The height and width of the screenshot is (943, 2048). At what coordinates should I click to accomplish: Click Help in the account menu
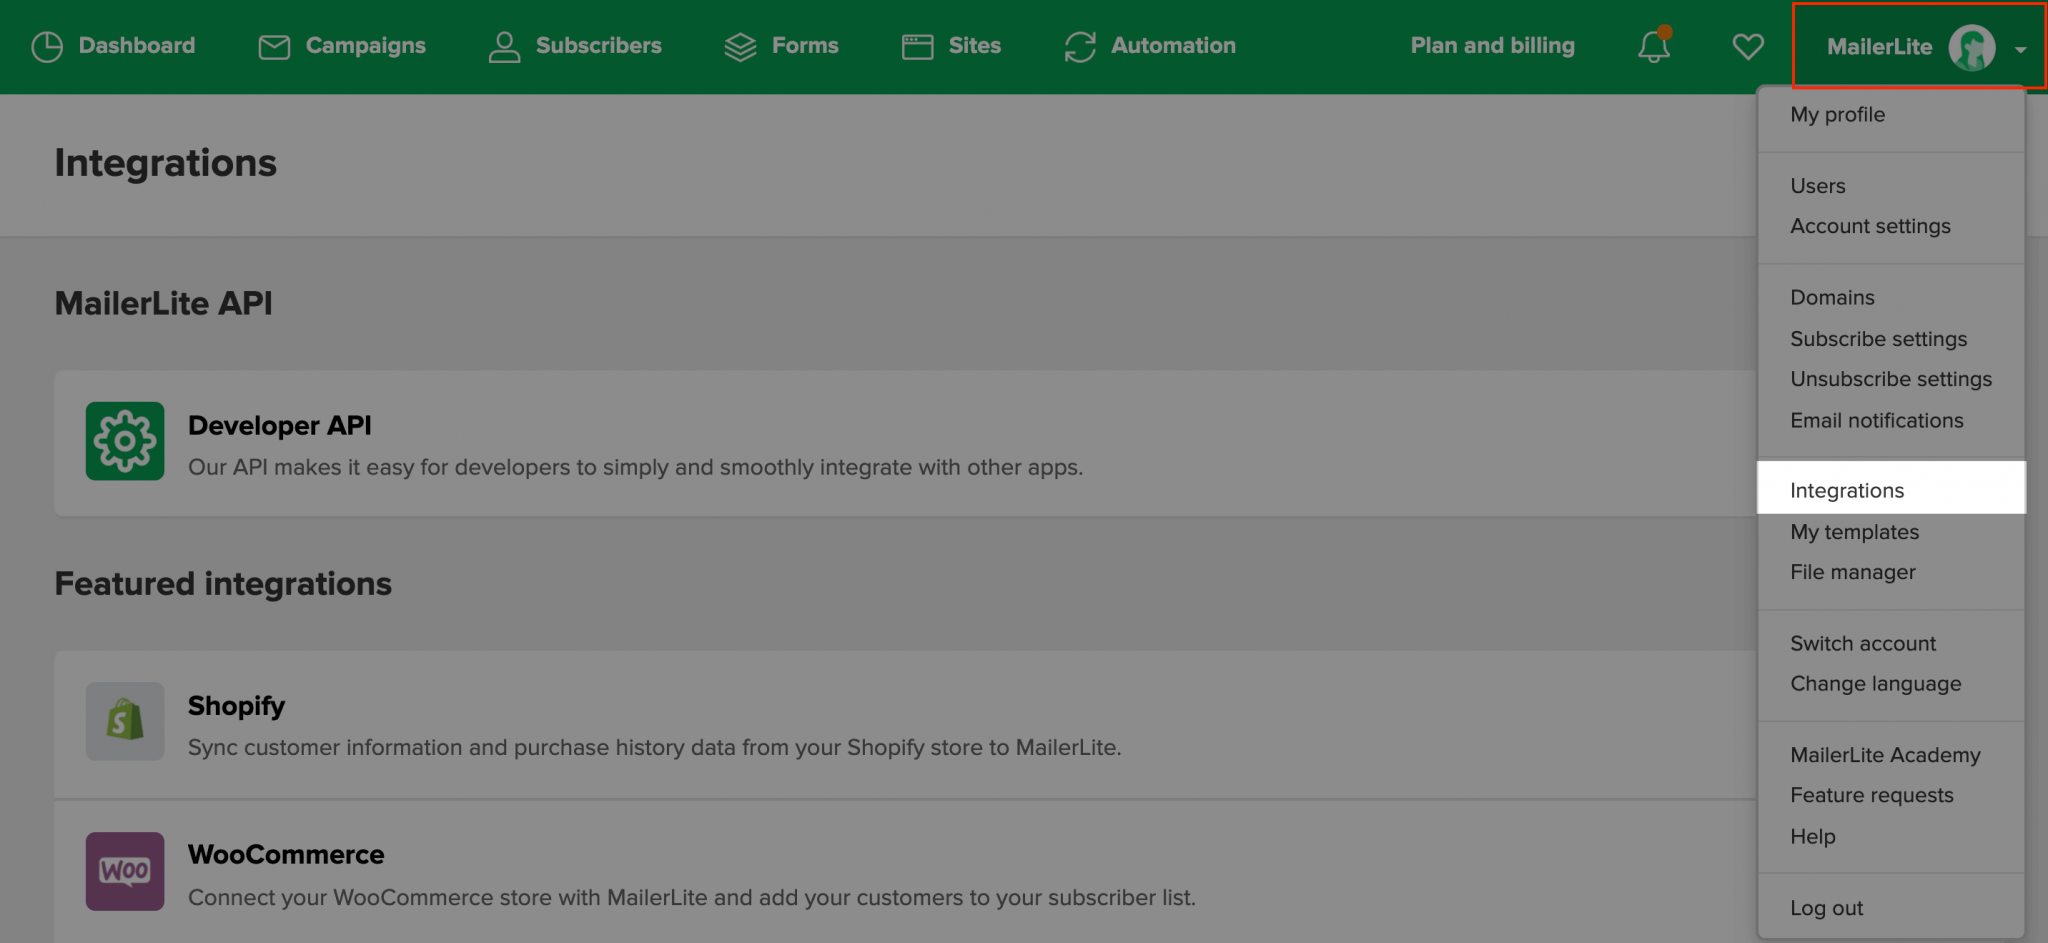coord(1813,837)
